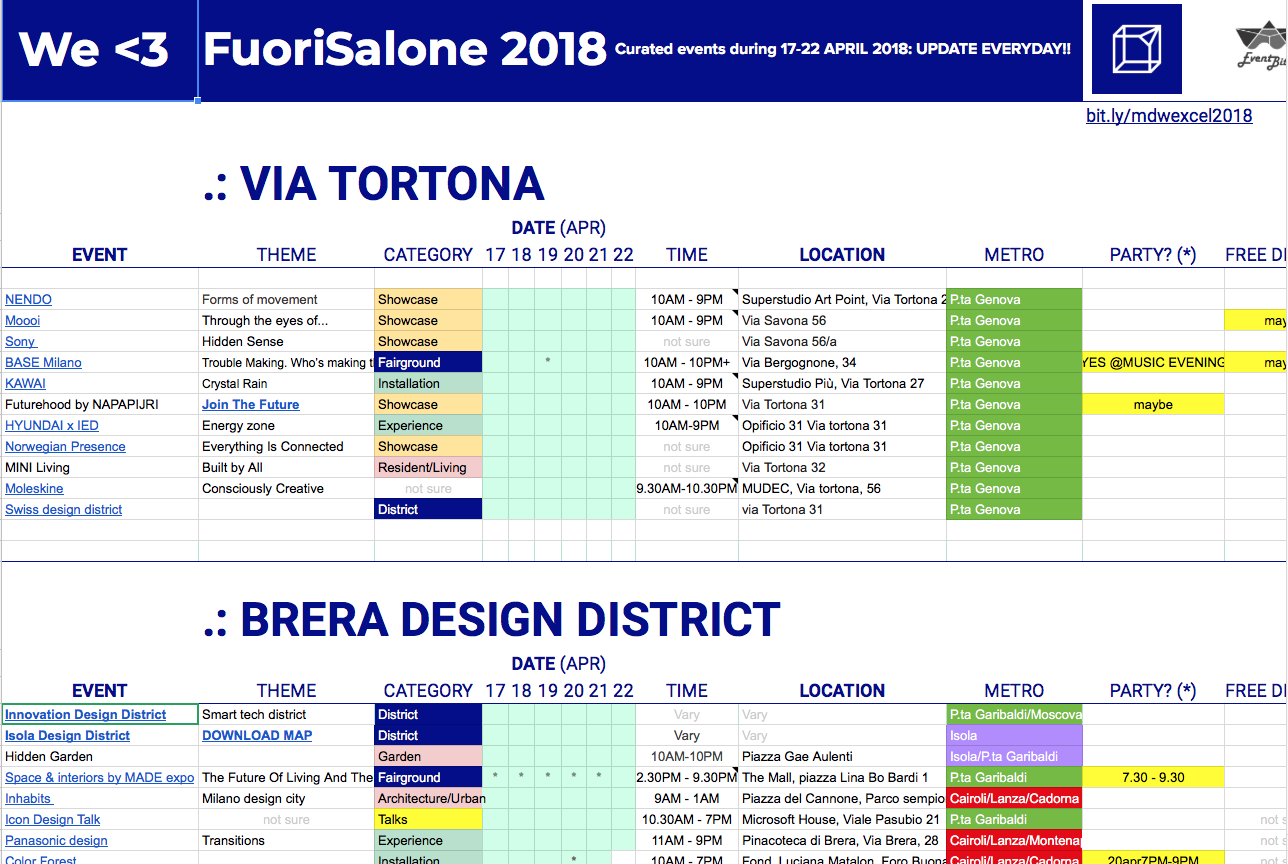1288x864 pixels.
Task: Select the 'YES @MUSIC EVENING' party cell
Action: [x=1153, y=362]
